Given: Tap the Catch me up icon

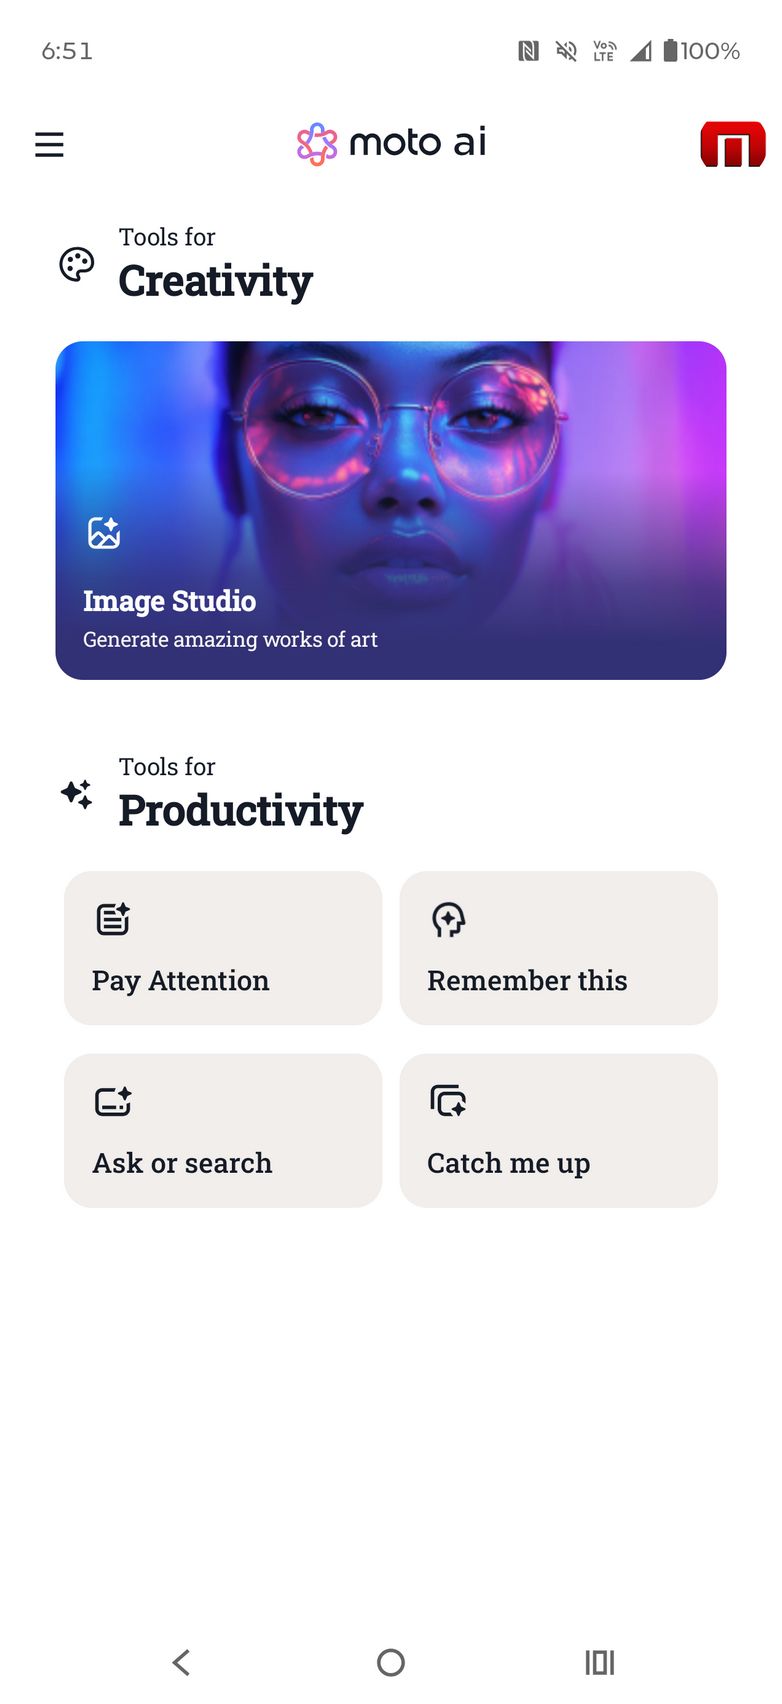Looking at the screenshot, I should 448,1101.
